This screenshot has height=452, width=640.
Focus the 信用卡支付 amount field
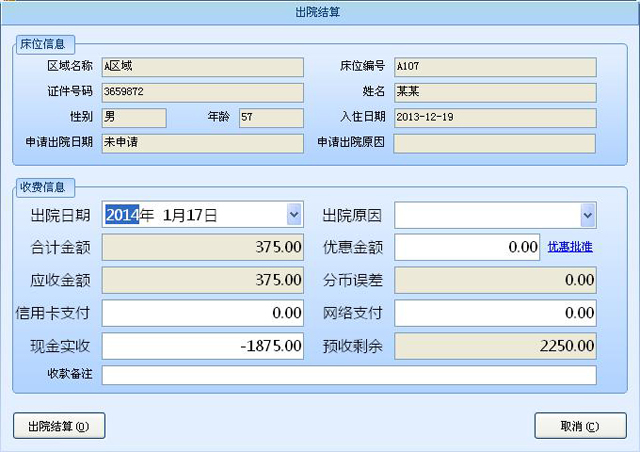tap(203, 313)
